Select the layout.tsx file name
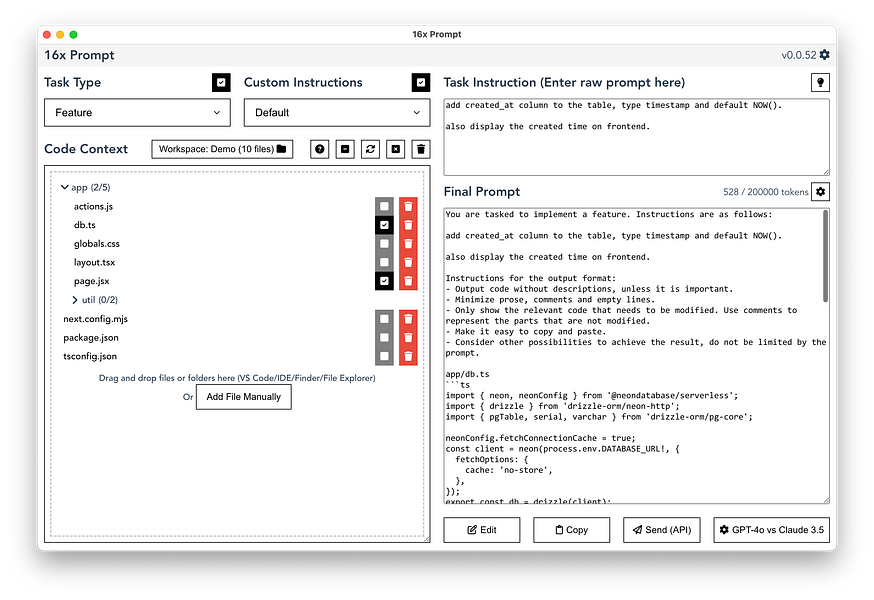874x600 pixels. click(94, 263)
